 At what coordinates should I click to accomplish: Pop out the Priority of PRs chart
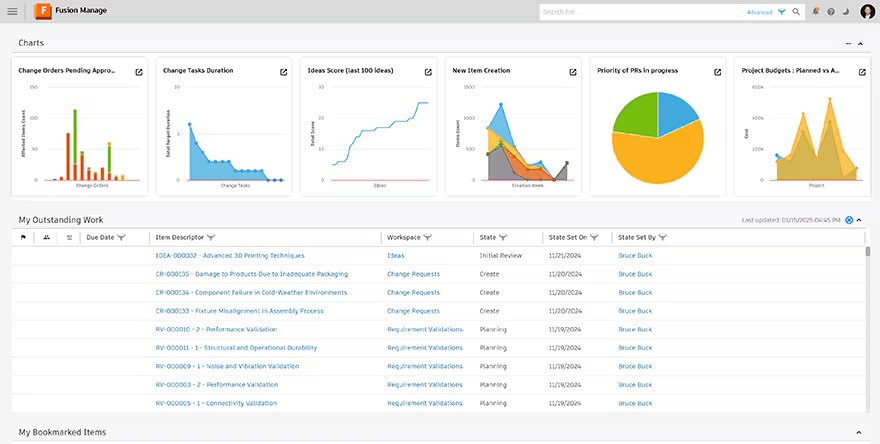pos(717,72)
